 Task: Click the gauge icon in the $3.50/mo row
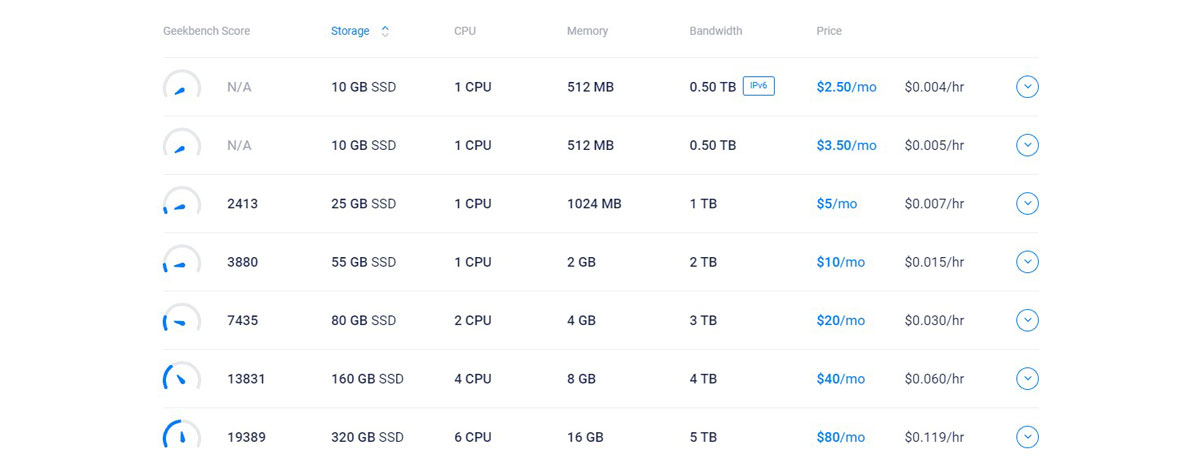pyautogui.click(x=182, y=143)
